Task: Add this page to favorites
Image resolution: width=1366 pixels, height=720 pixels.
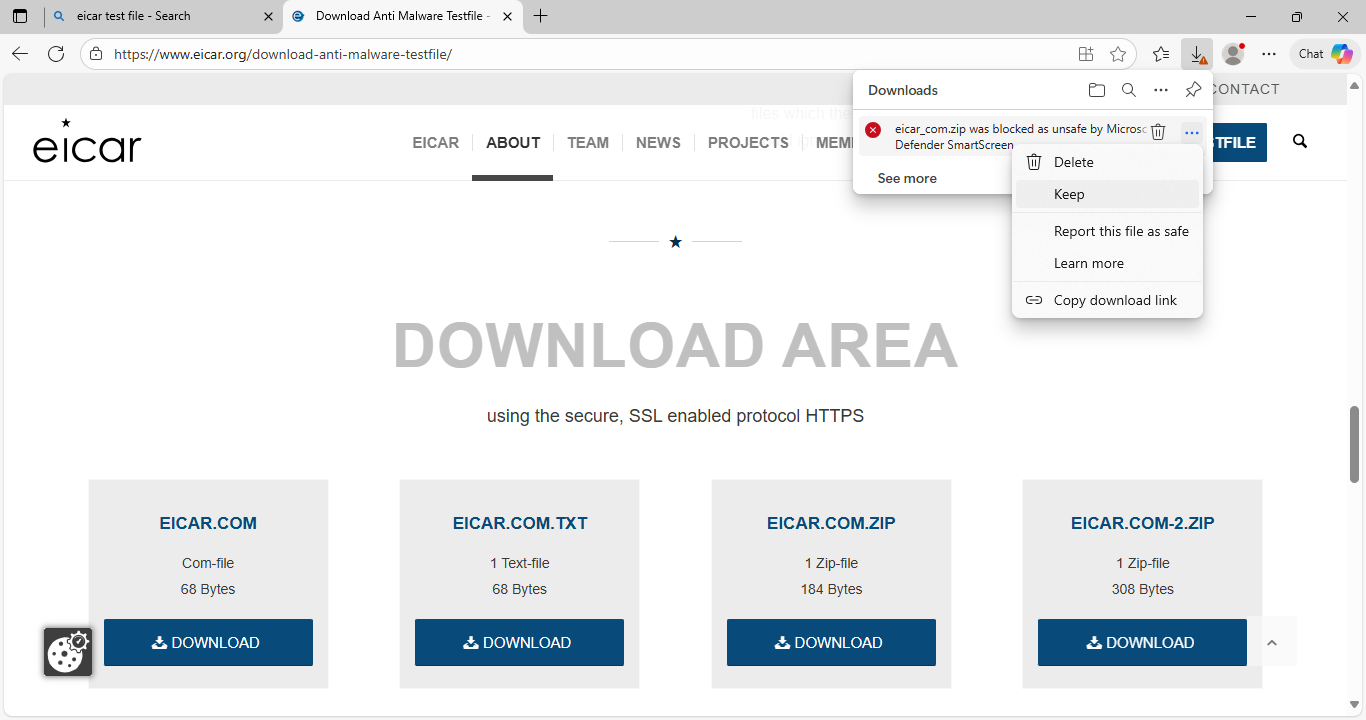Action: pos(1118,54)
